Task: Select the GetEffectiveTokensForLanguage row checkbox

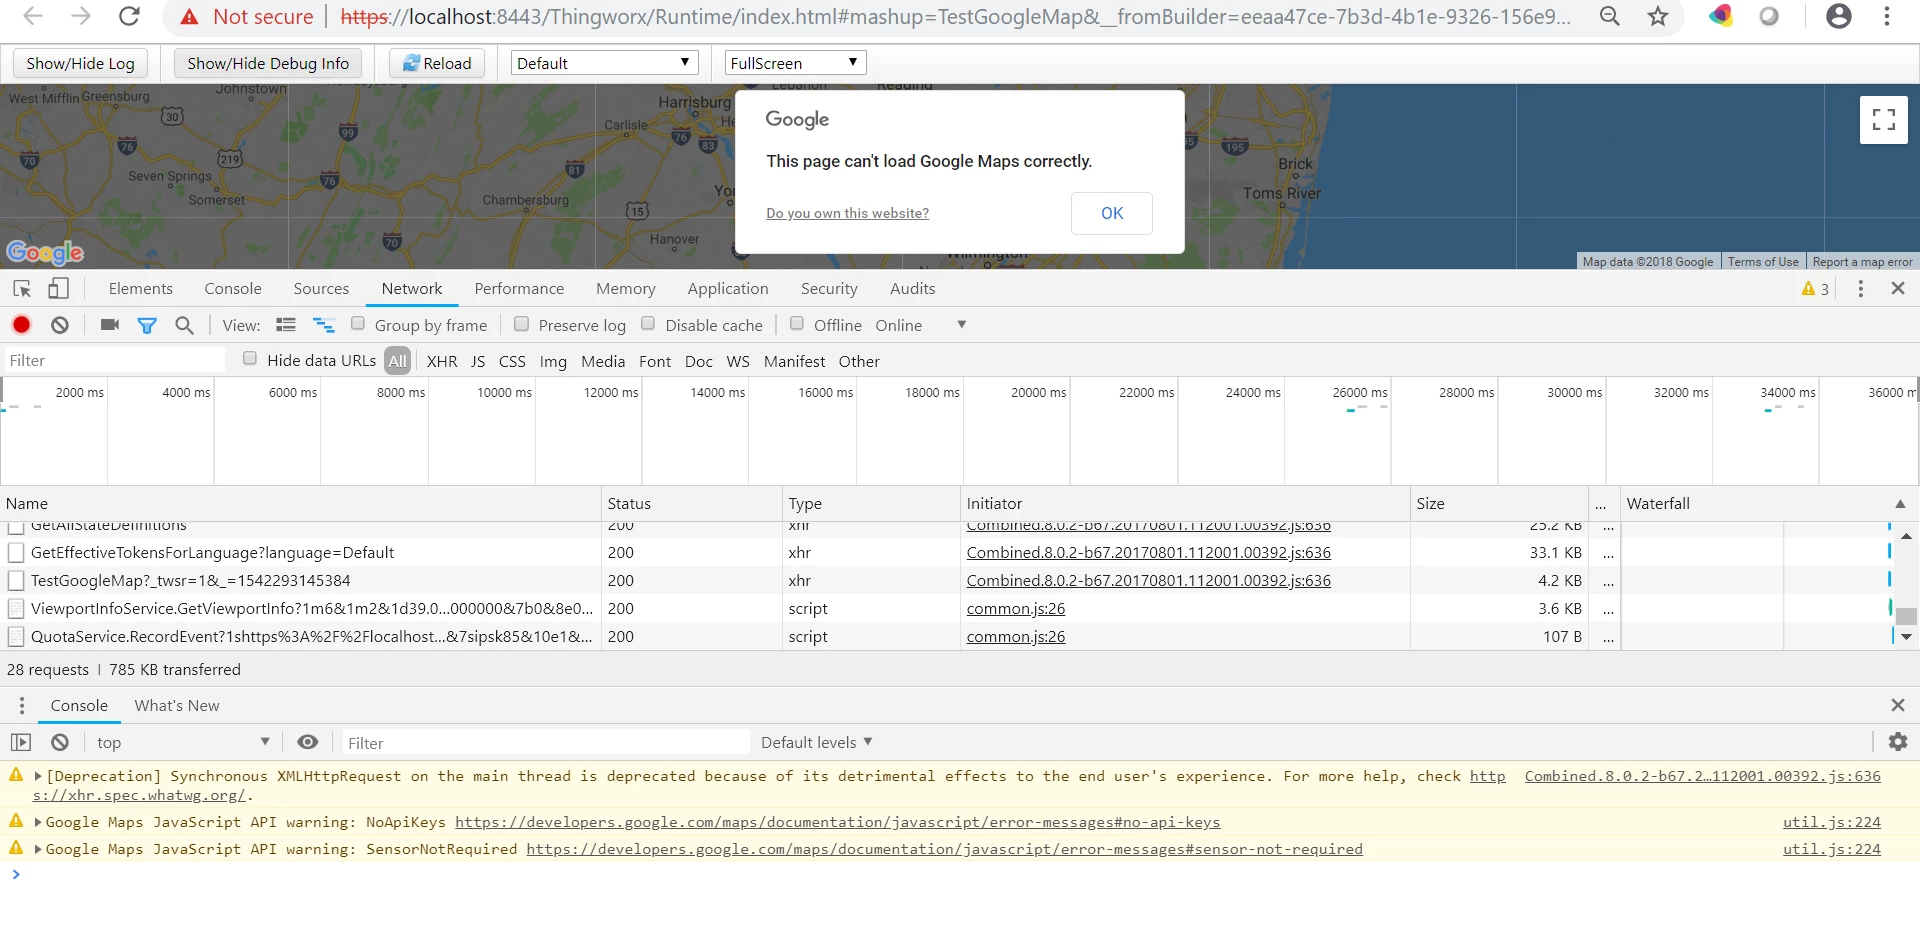Action: pyautogui.click(x=16, y=553)
